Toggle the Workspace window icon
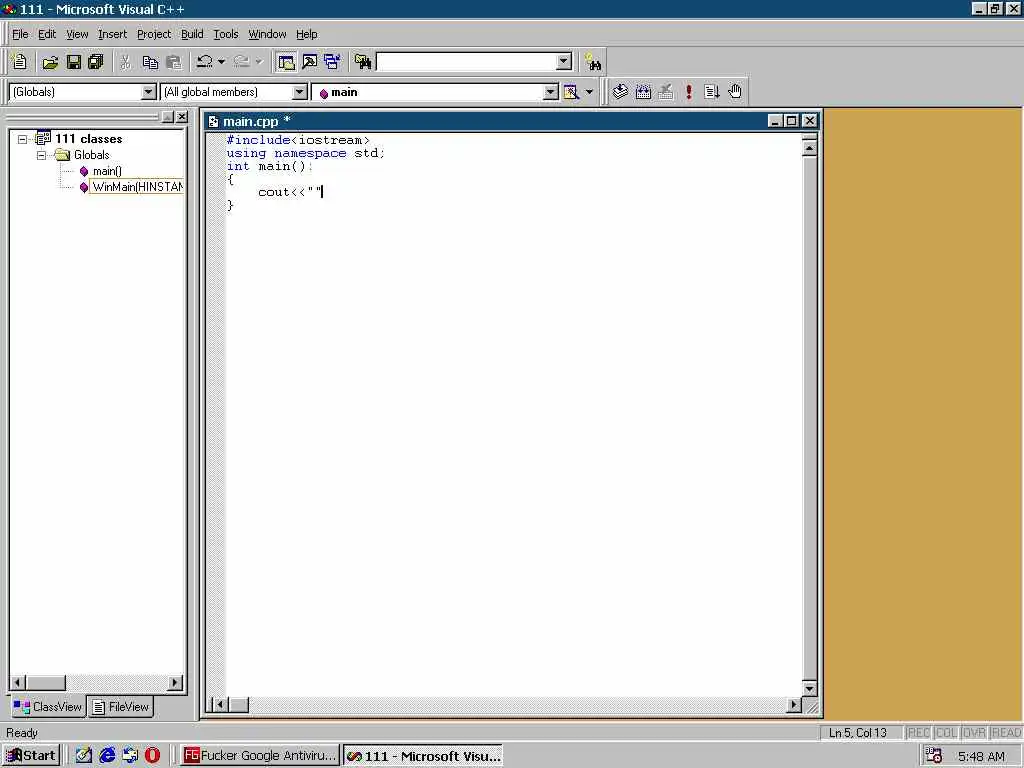The width and height of the screenshot is (1024, 768). click(285, 62)
